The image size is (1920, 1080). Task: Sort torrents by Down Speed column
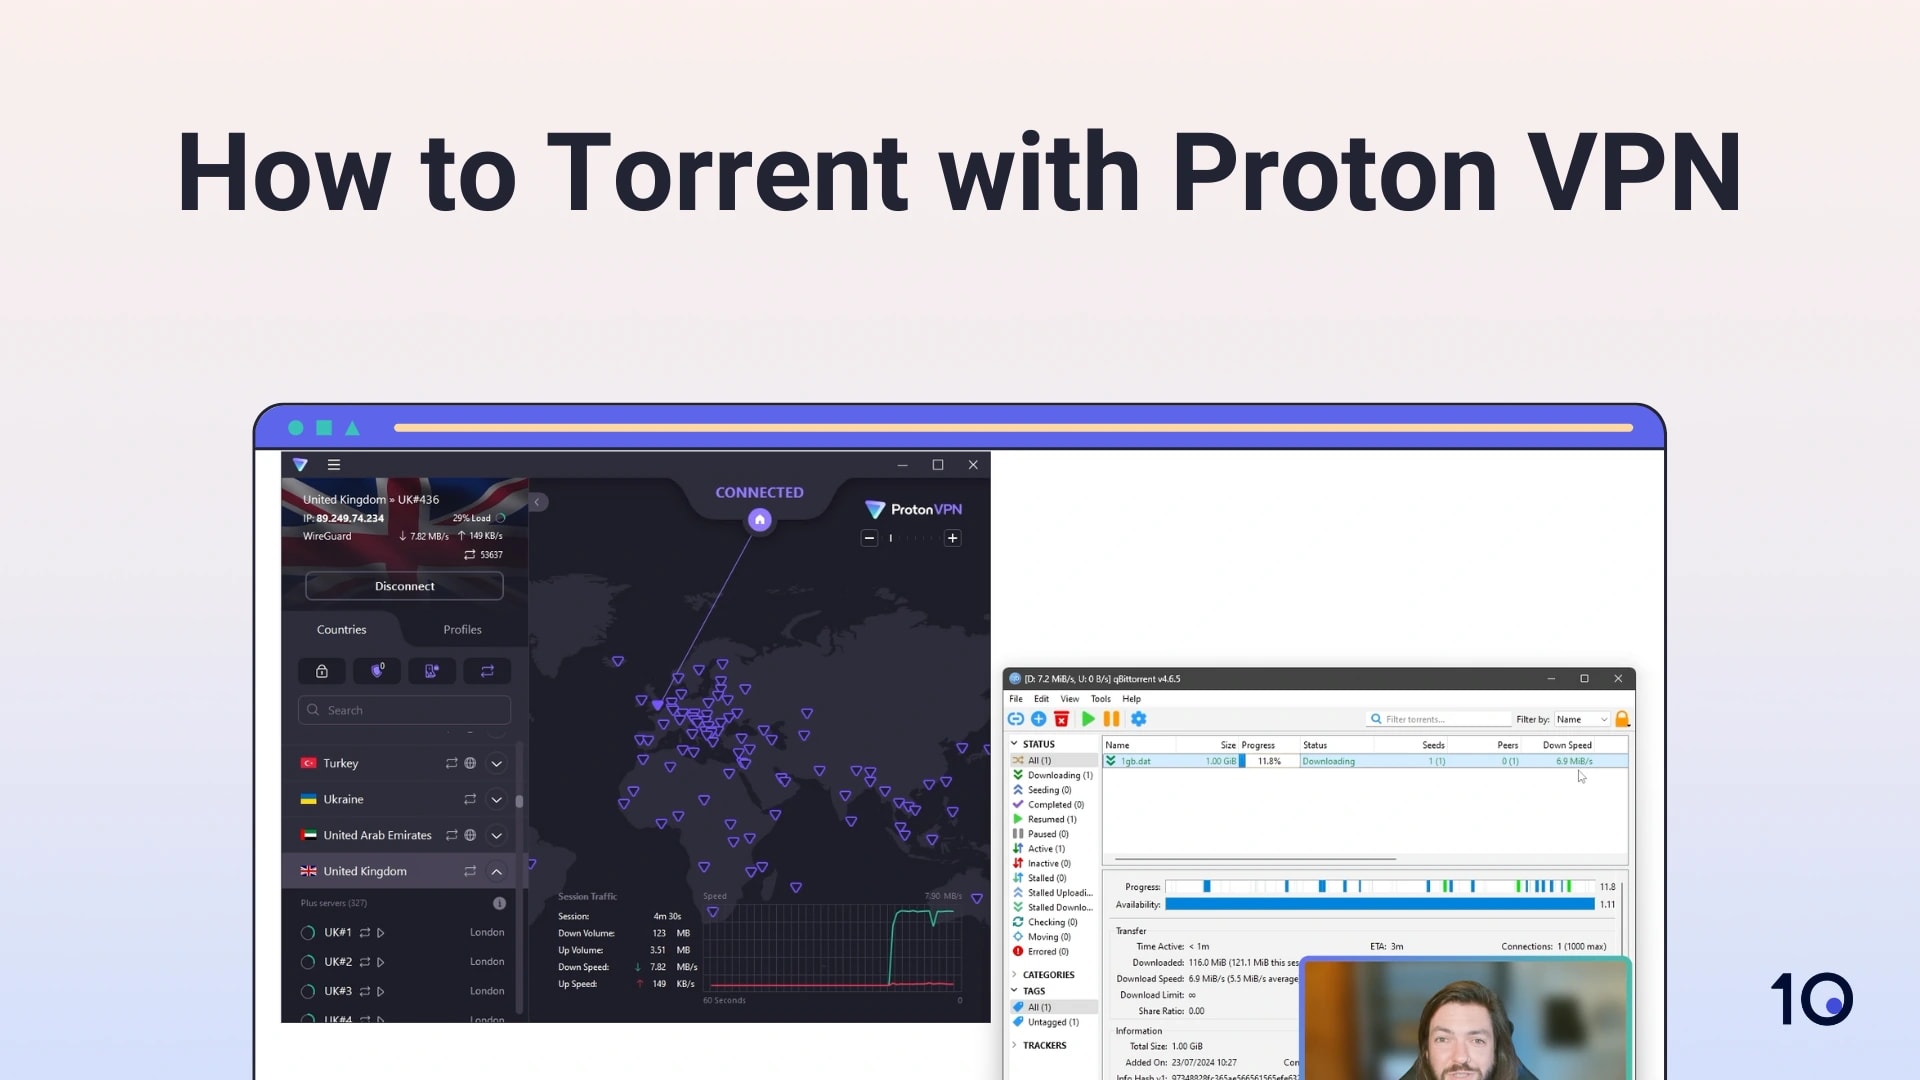pyautogui.click(x=1566, y=745)
